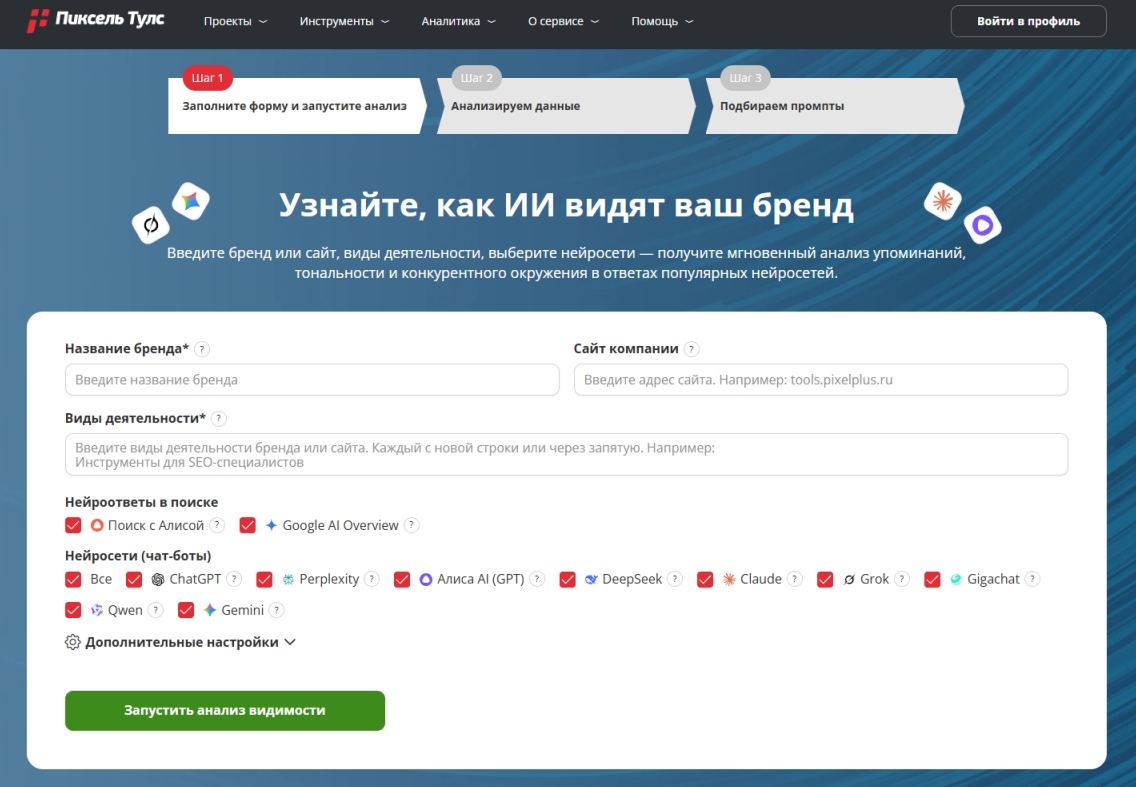Open the Инструменты dropdown menu
This screenshot has height=787, width=1136.
click(344, 21)
